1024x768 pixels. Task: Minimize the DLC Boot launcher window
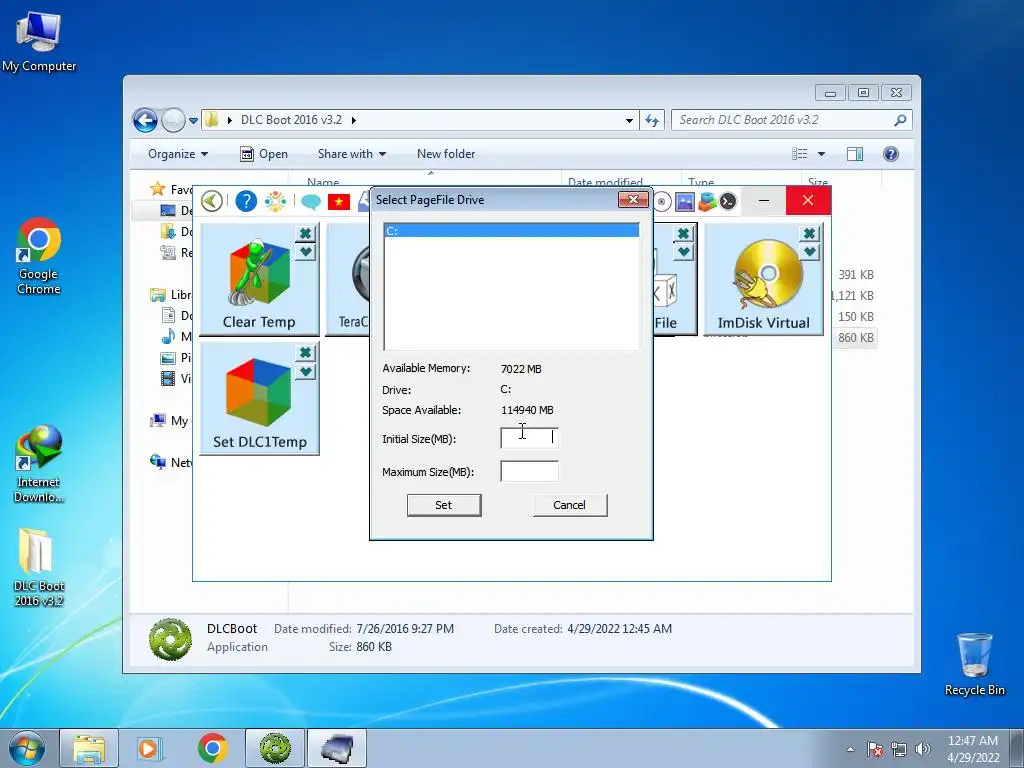[x=764, y=201]
